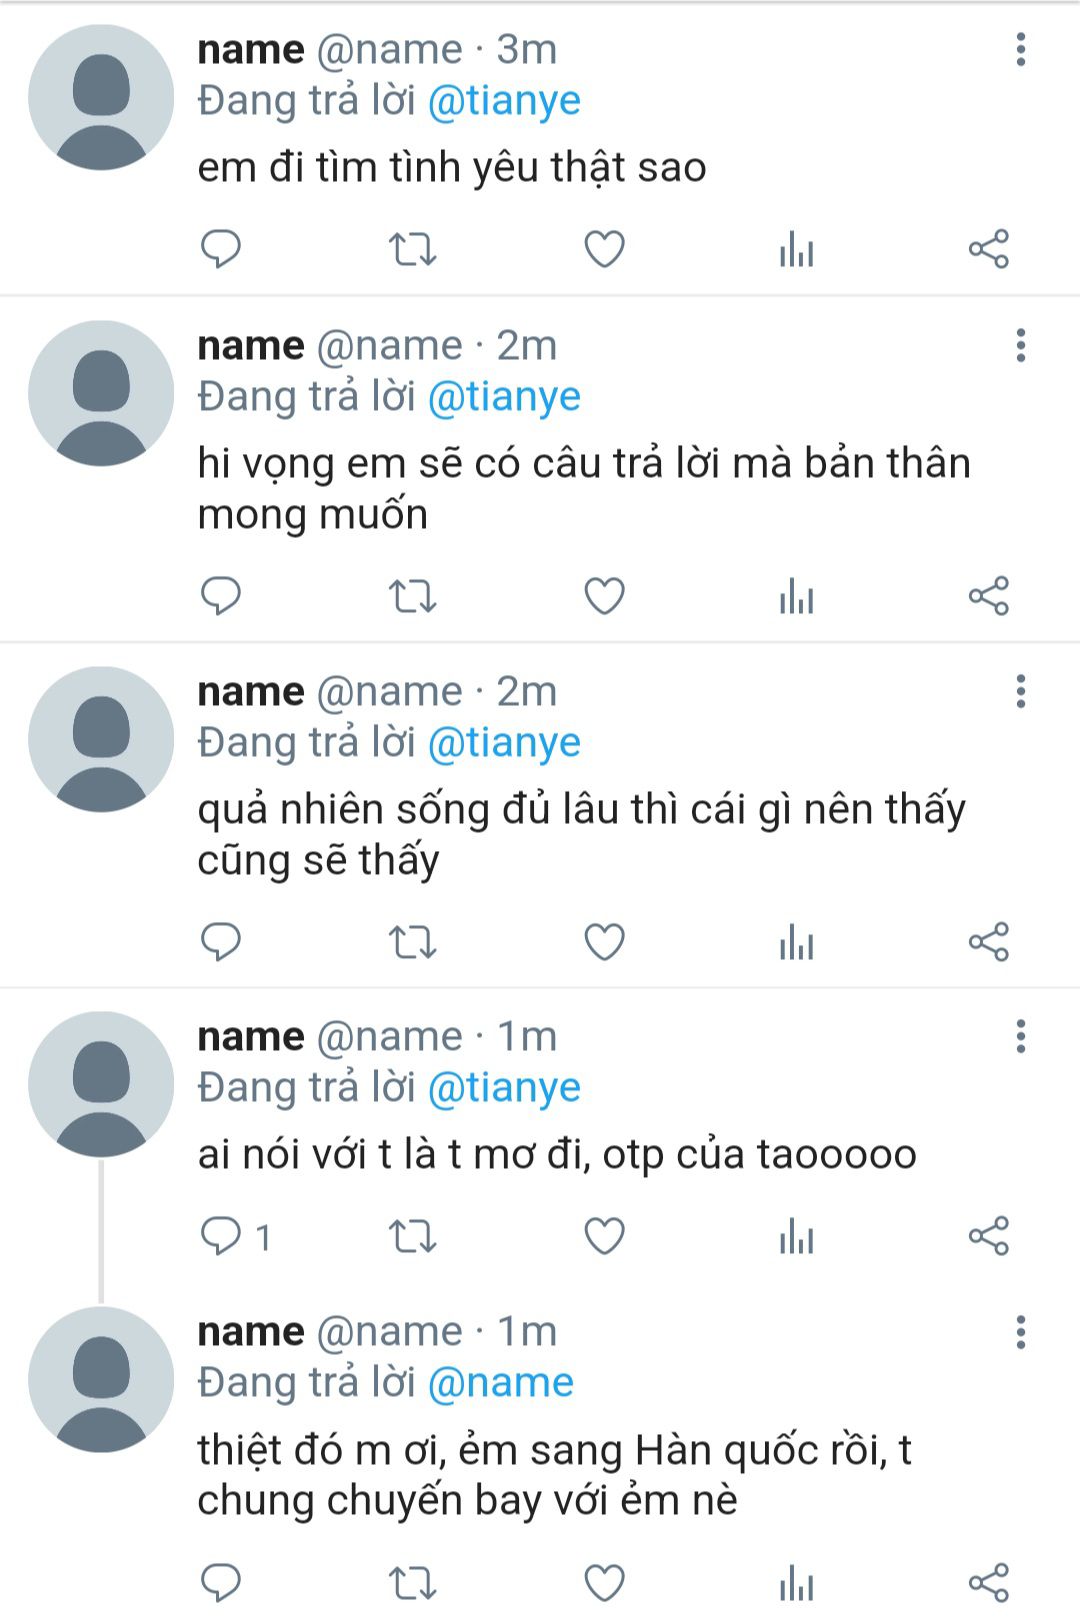Image resolution: width=1080 pixels, height=1620 pixels.
Task: View analytics for 'otp của taooooo' tweet
Action: click(x=797, y=1236)
